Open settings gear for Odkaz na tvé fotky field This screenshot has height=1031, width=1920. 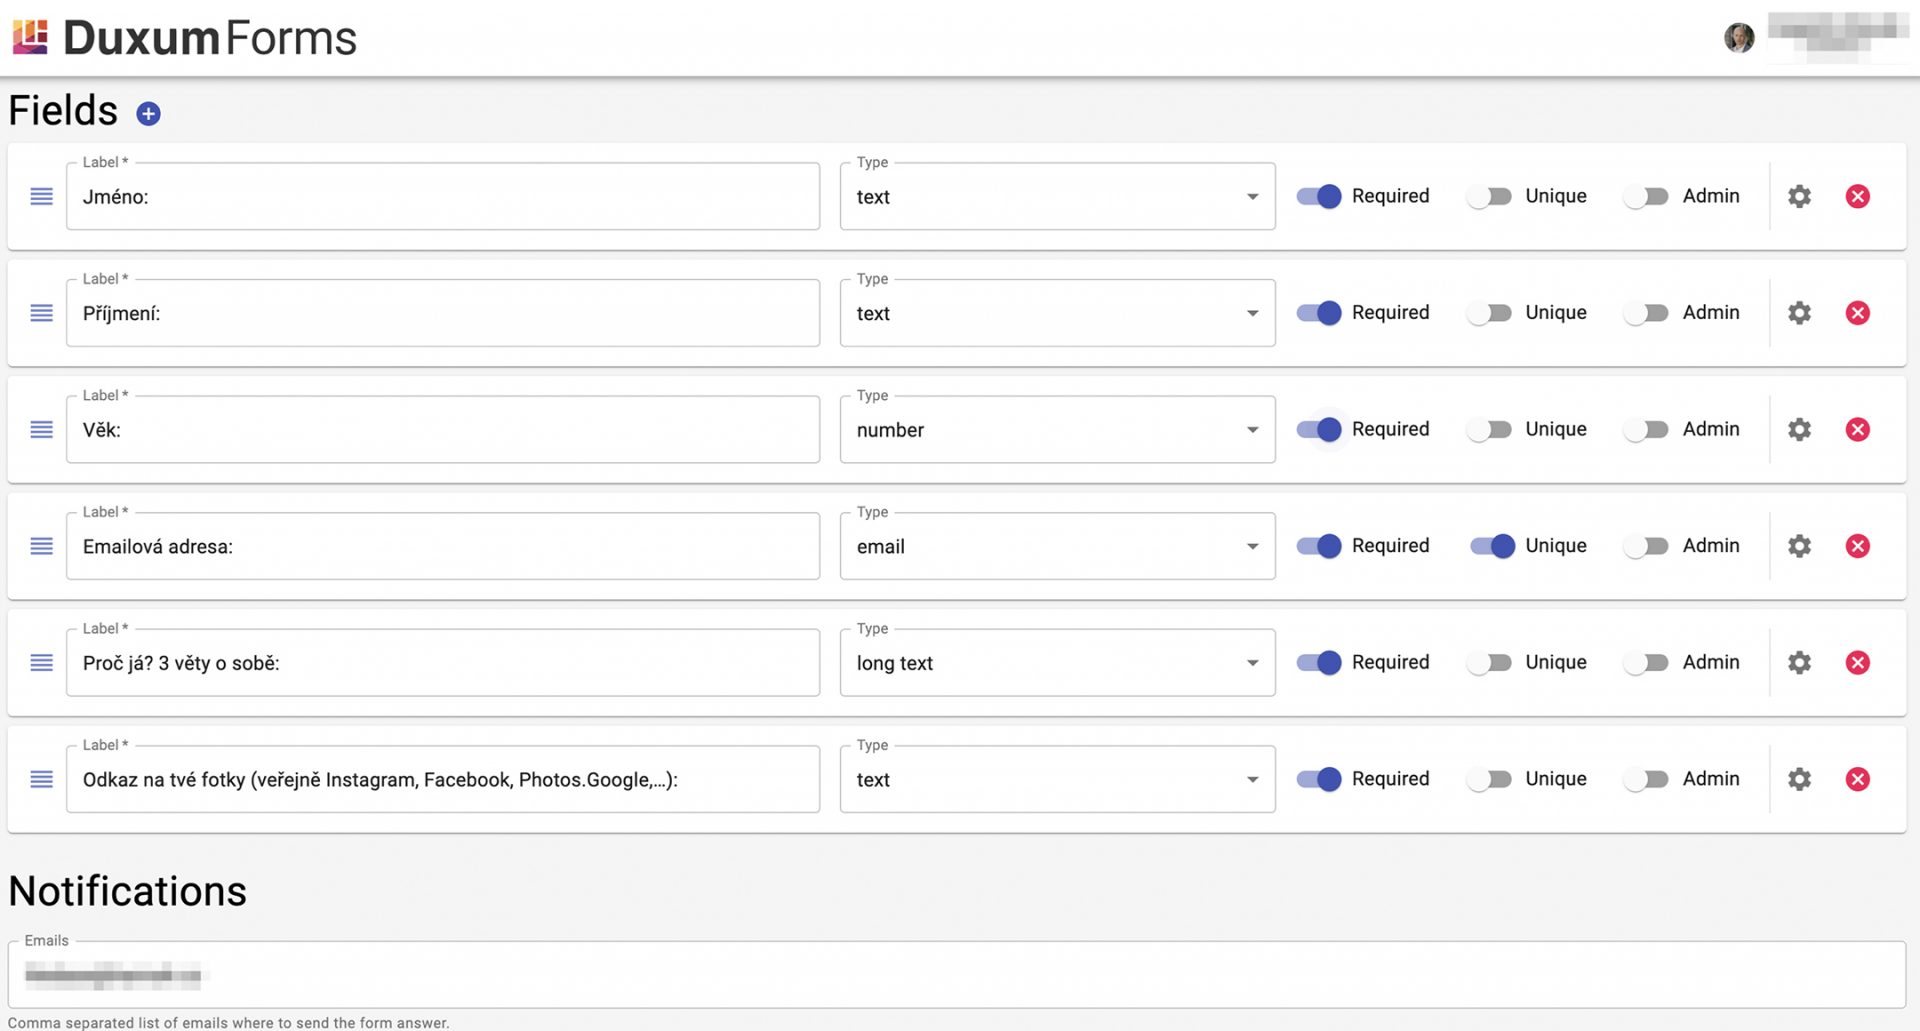tap(1799, 779)
